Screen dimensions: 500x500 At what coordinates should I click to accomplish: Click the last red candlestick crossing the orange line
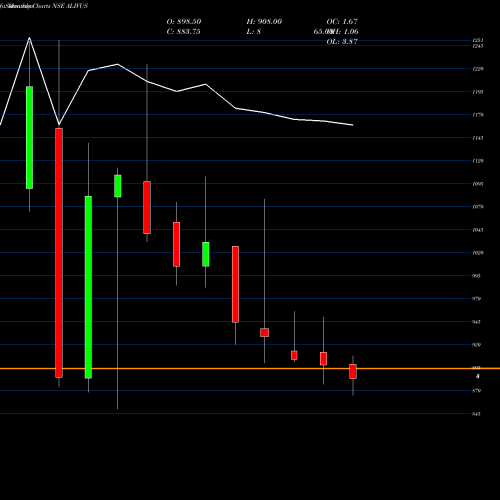click(353, 371)
